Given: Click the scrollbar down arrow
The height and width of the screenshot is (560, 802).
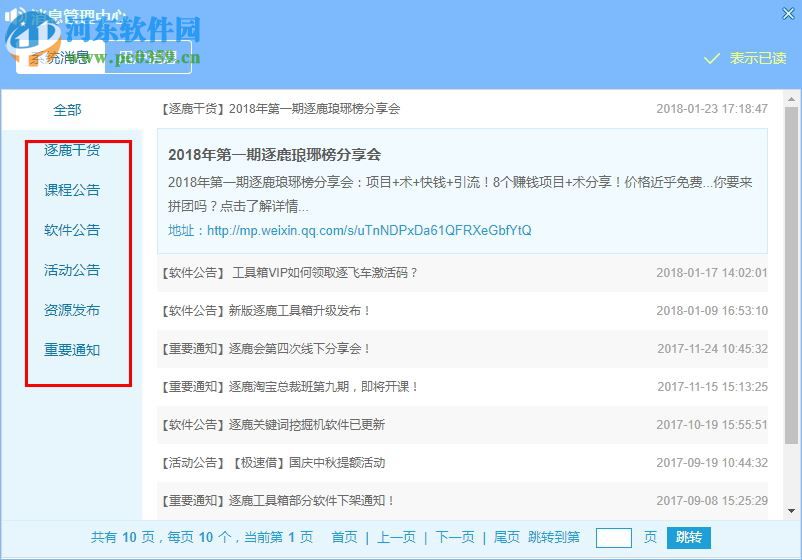Looking at the screenshot, I should pyautogui.click(x=791, y=511).
